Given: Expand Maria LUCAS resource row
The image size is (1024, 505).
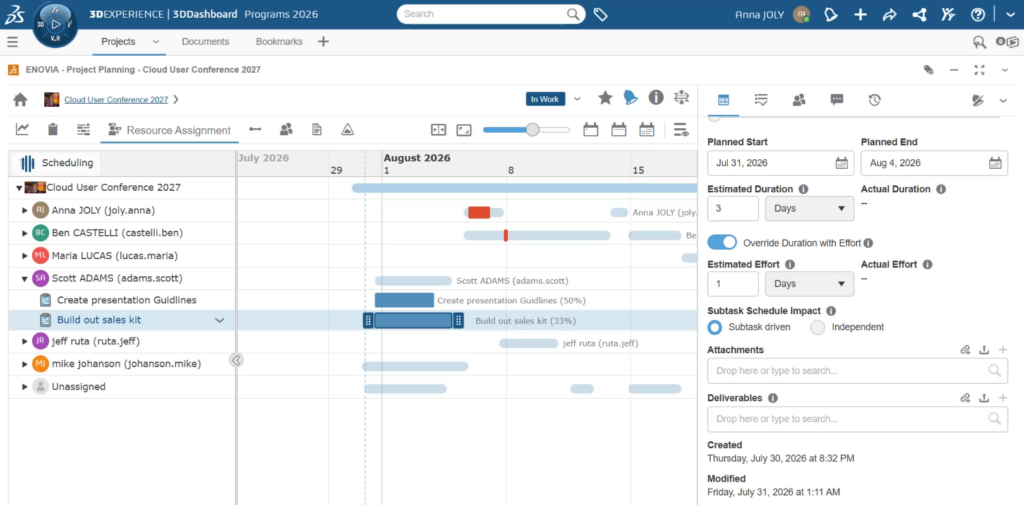Looking at the screenshot, I should pos(25,255).
